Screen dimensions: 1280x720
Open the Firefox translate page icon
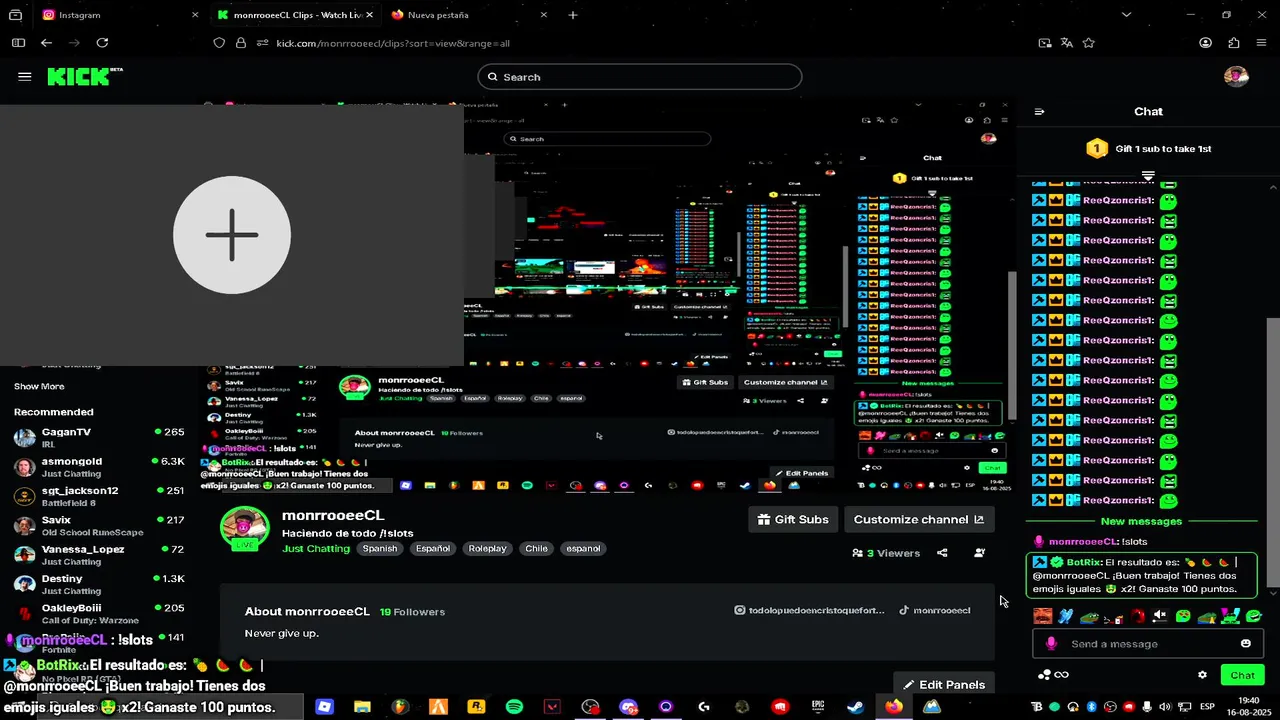coord(1067,43)
